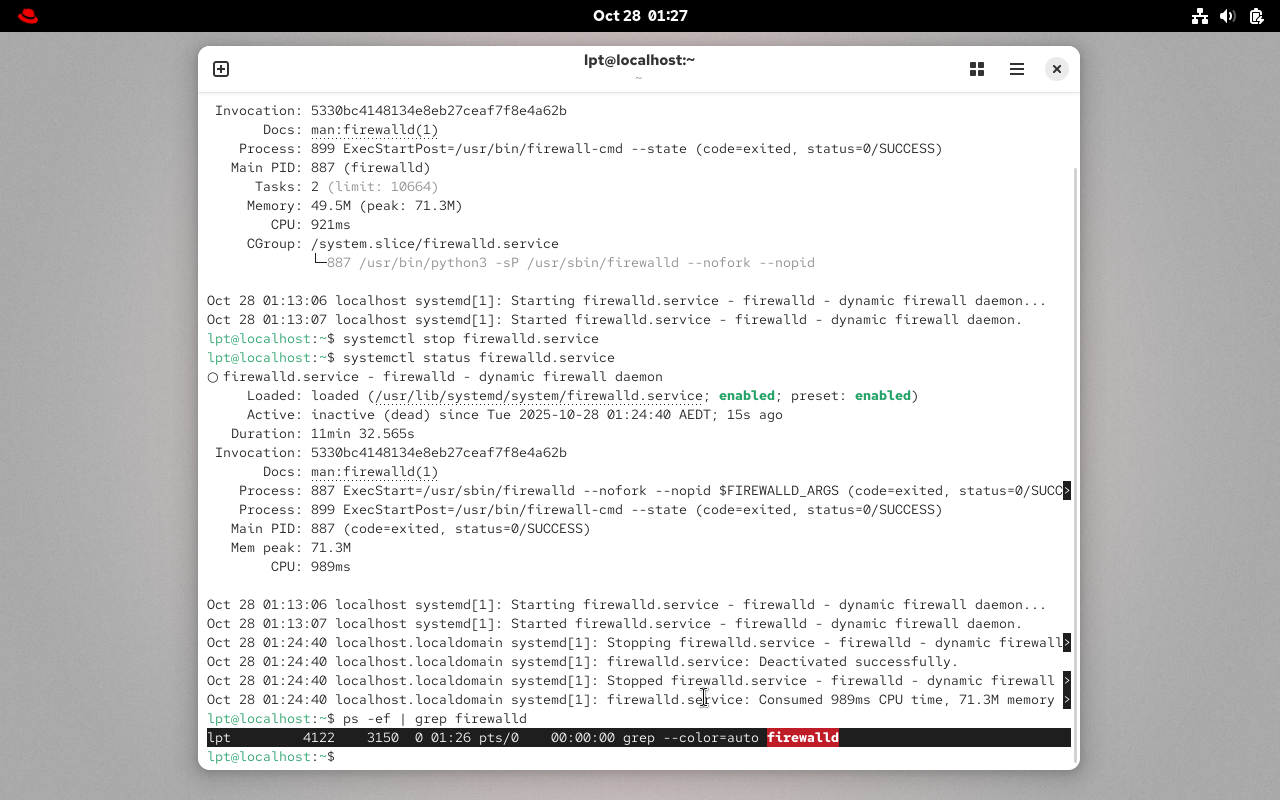Open the volume speaker icon
This screenshot has width=1280, height=800.
pos(1228,16)
